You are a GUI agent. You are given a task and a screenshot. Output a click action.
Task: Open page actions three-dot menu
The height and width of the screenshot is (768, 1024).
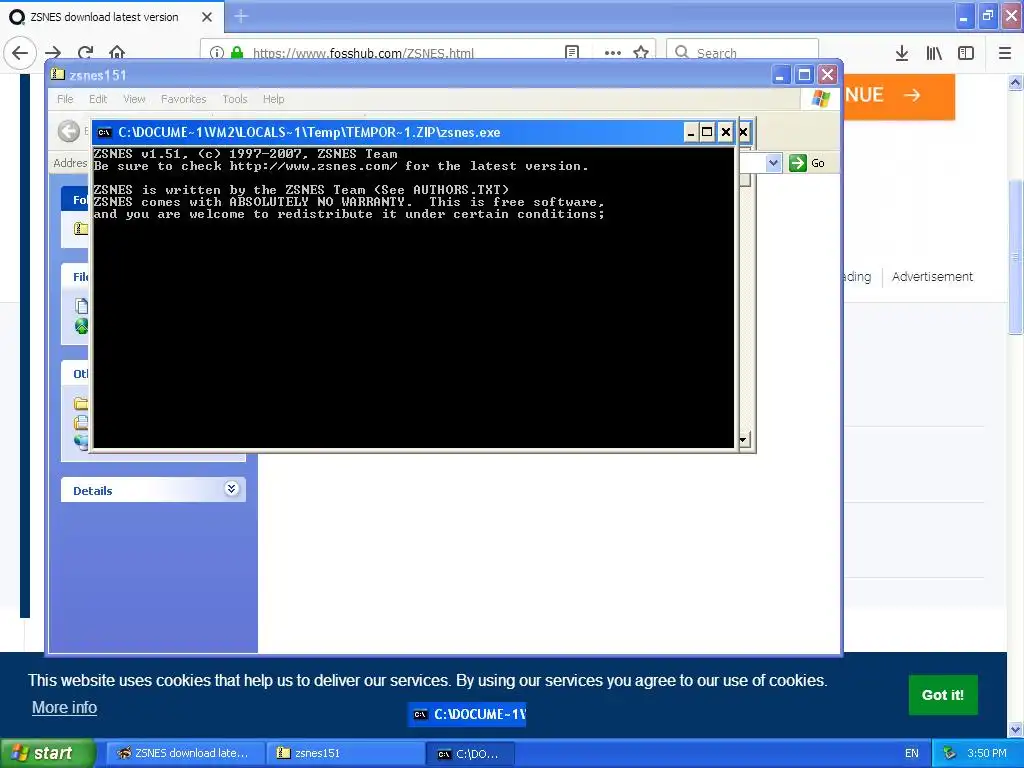[613, 53]
